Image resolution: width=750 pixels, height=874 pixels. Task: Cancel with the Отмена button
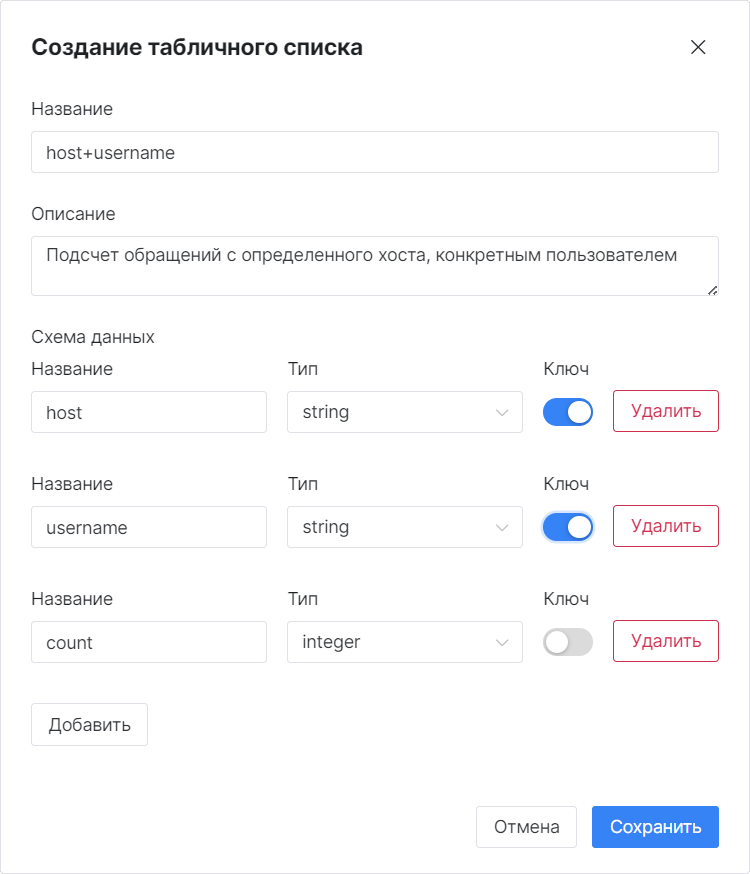point(526,827)
